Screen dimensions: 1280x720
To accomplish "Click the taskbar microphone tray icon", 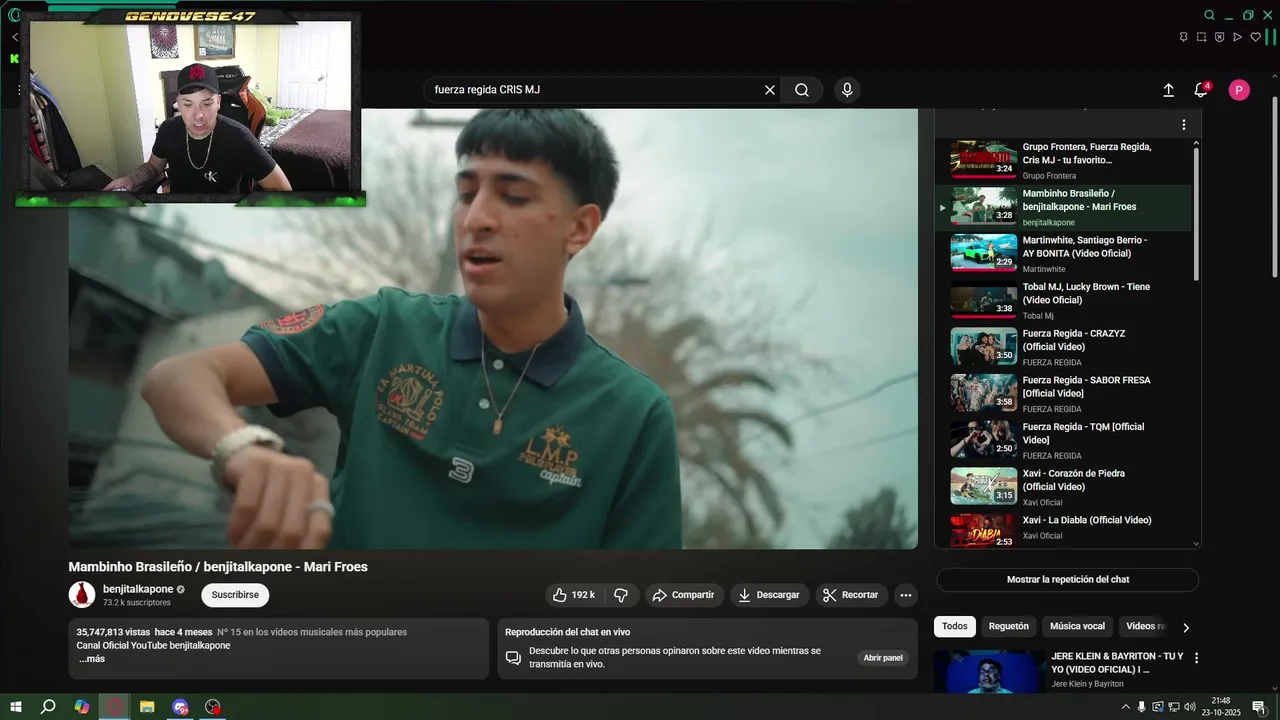I will pos(1141,707).
